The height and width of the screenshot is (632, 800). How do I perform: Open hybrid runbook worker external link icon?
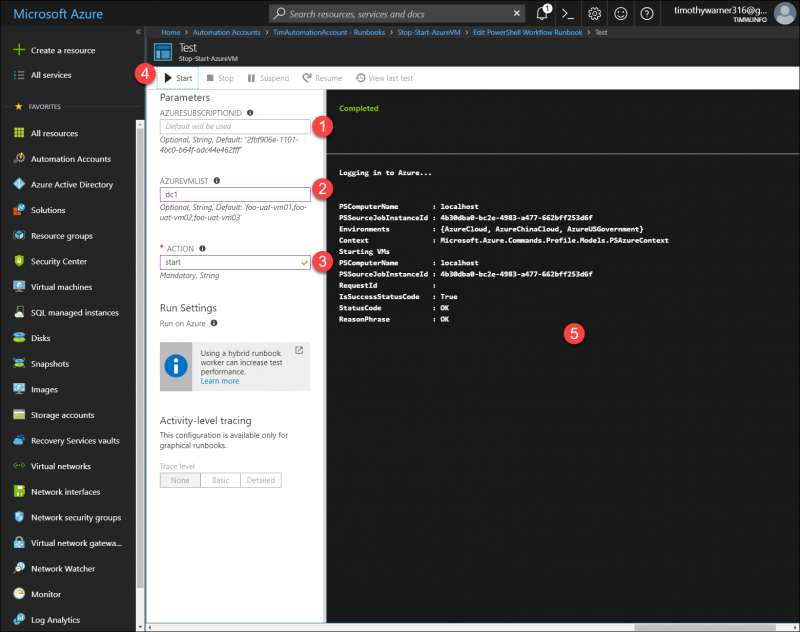tap(299, 350)
